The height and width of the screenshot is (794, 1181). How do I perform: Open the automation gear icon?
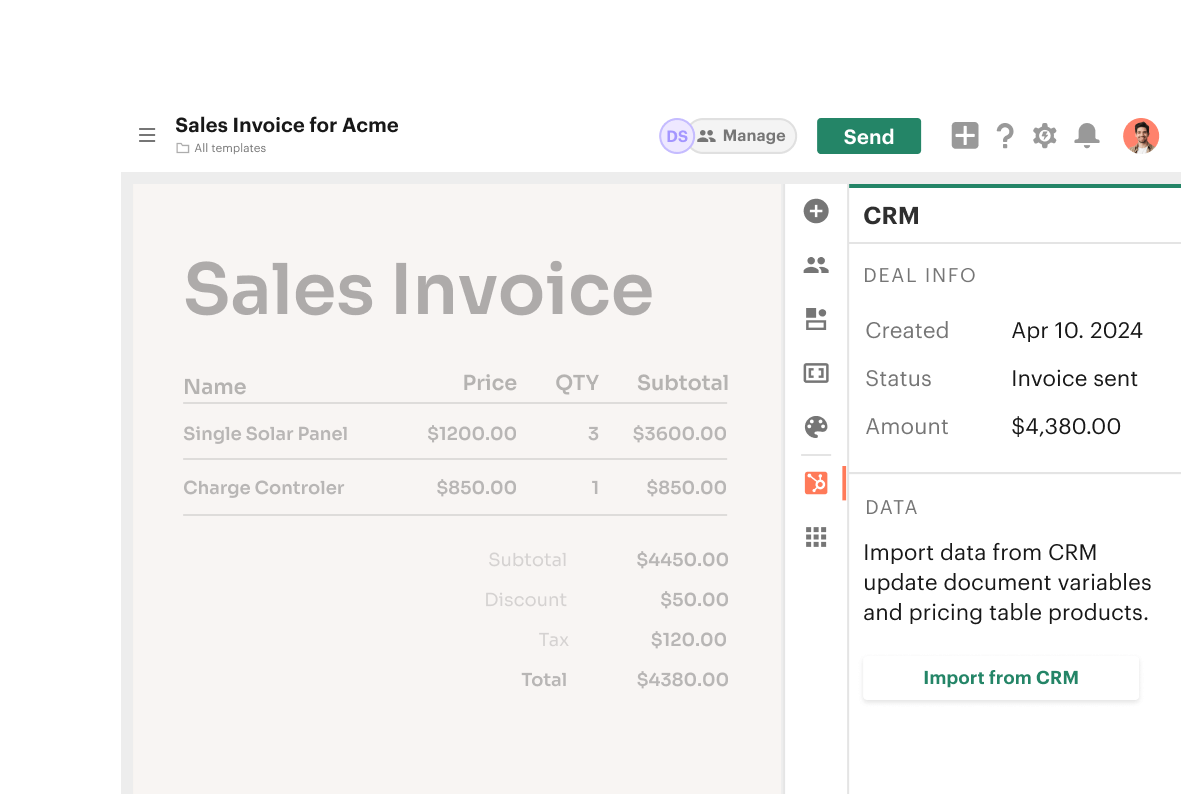click(x=1044, y=135)
